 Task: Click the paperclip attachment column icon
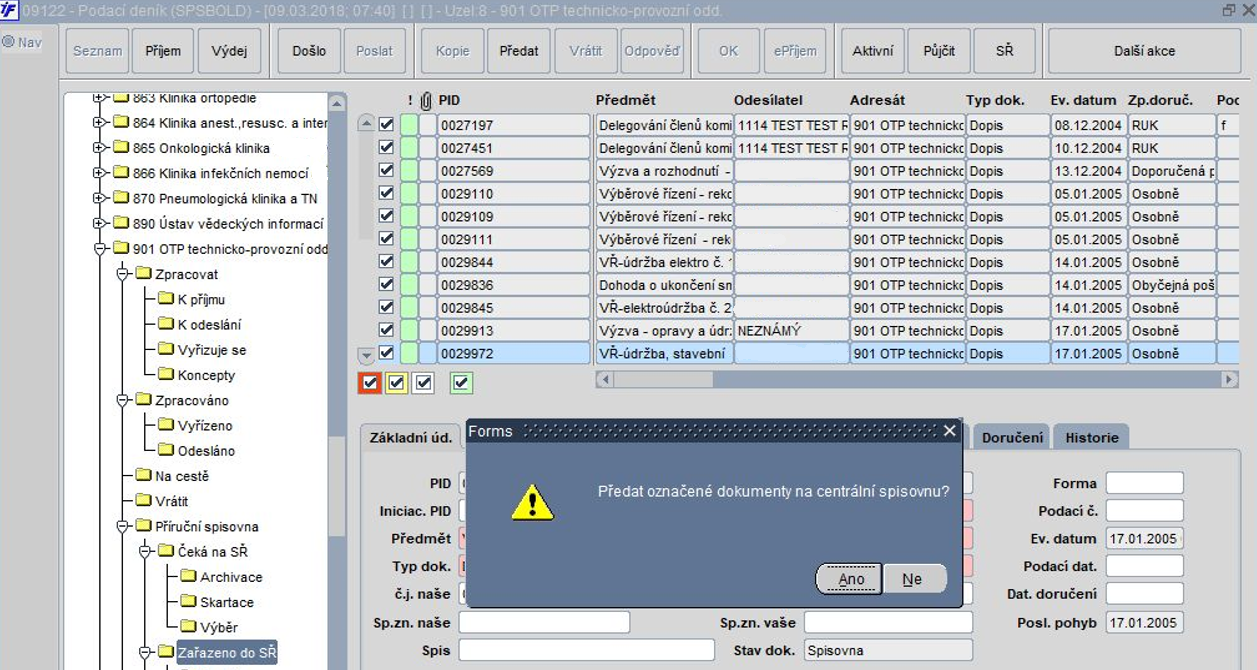pos(426,101)
